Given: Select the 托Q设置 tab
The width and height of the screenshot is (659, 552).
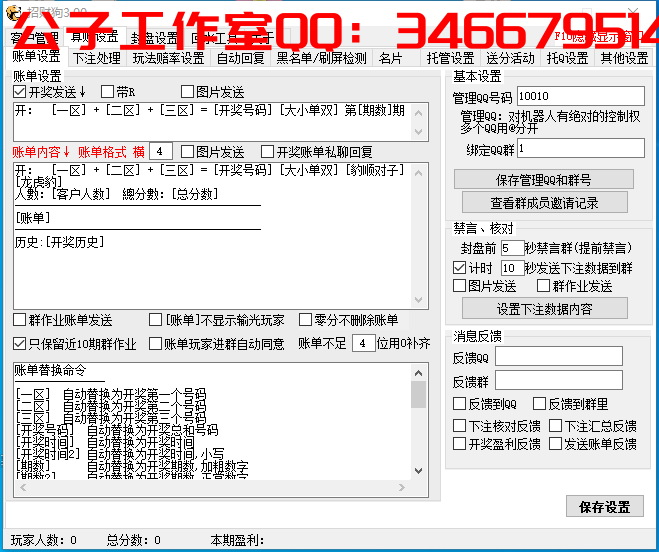Looking at the screenshot, I should pos(567,58).
